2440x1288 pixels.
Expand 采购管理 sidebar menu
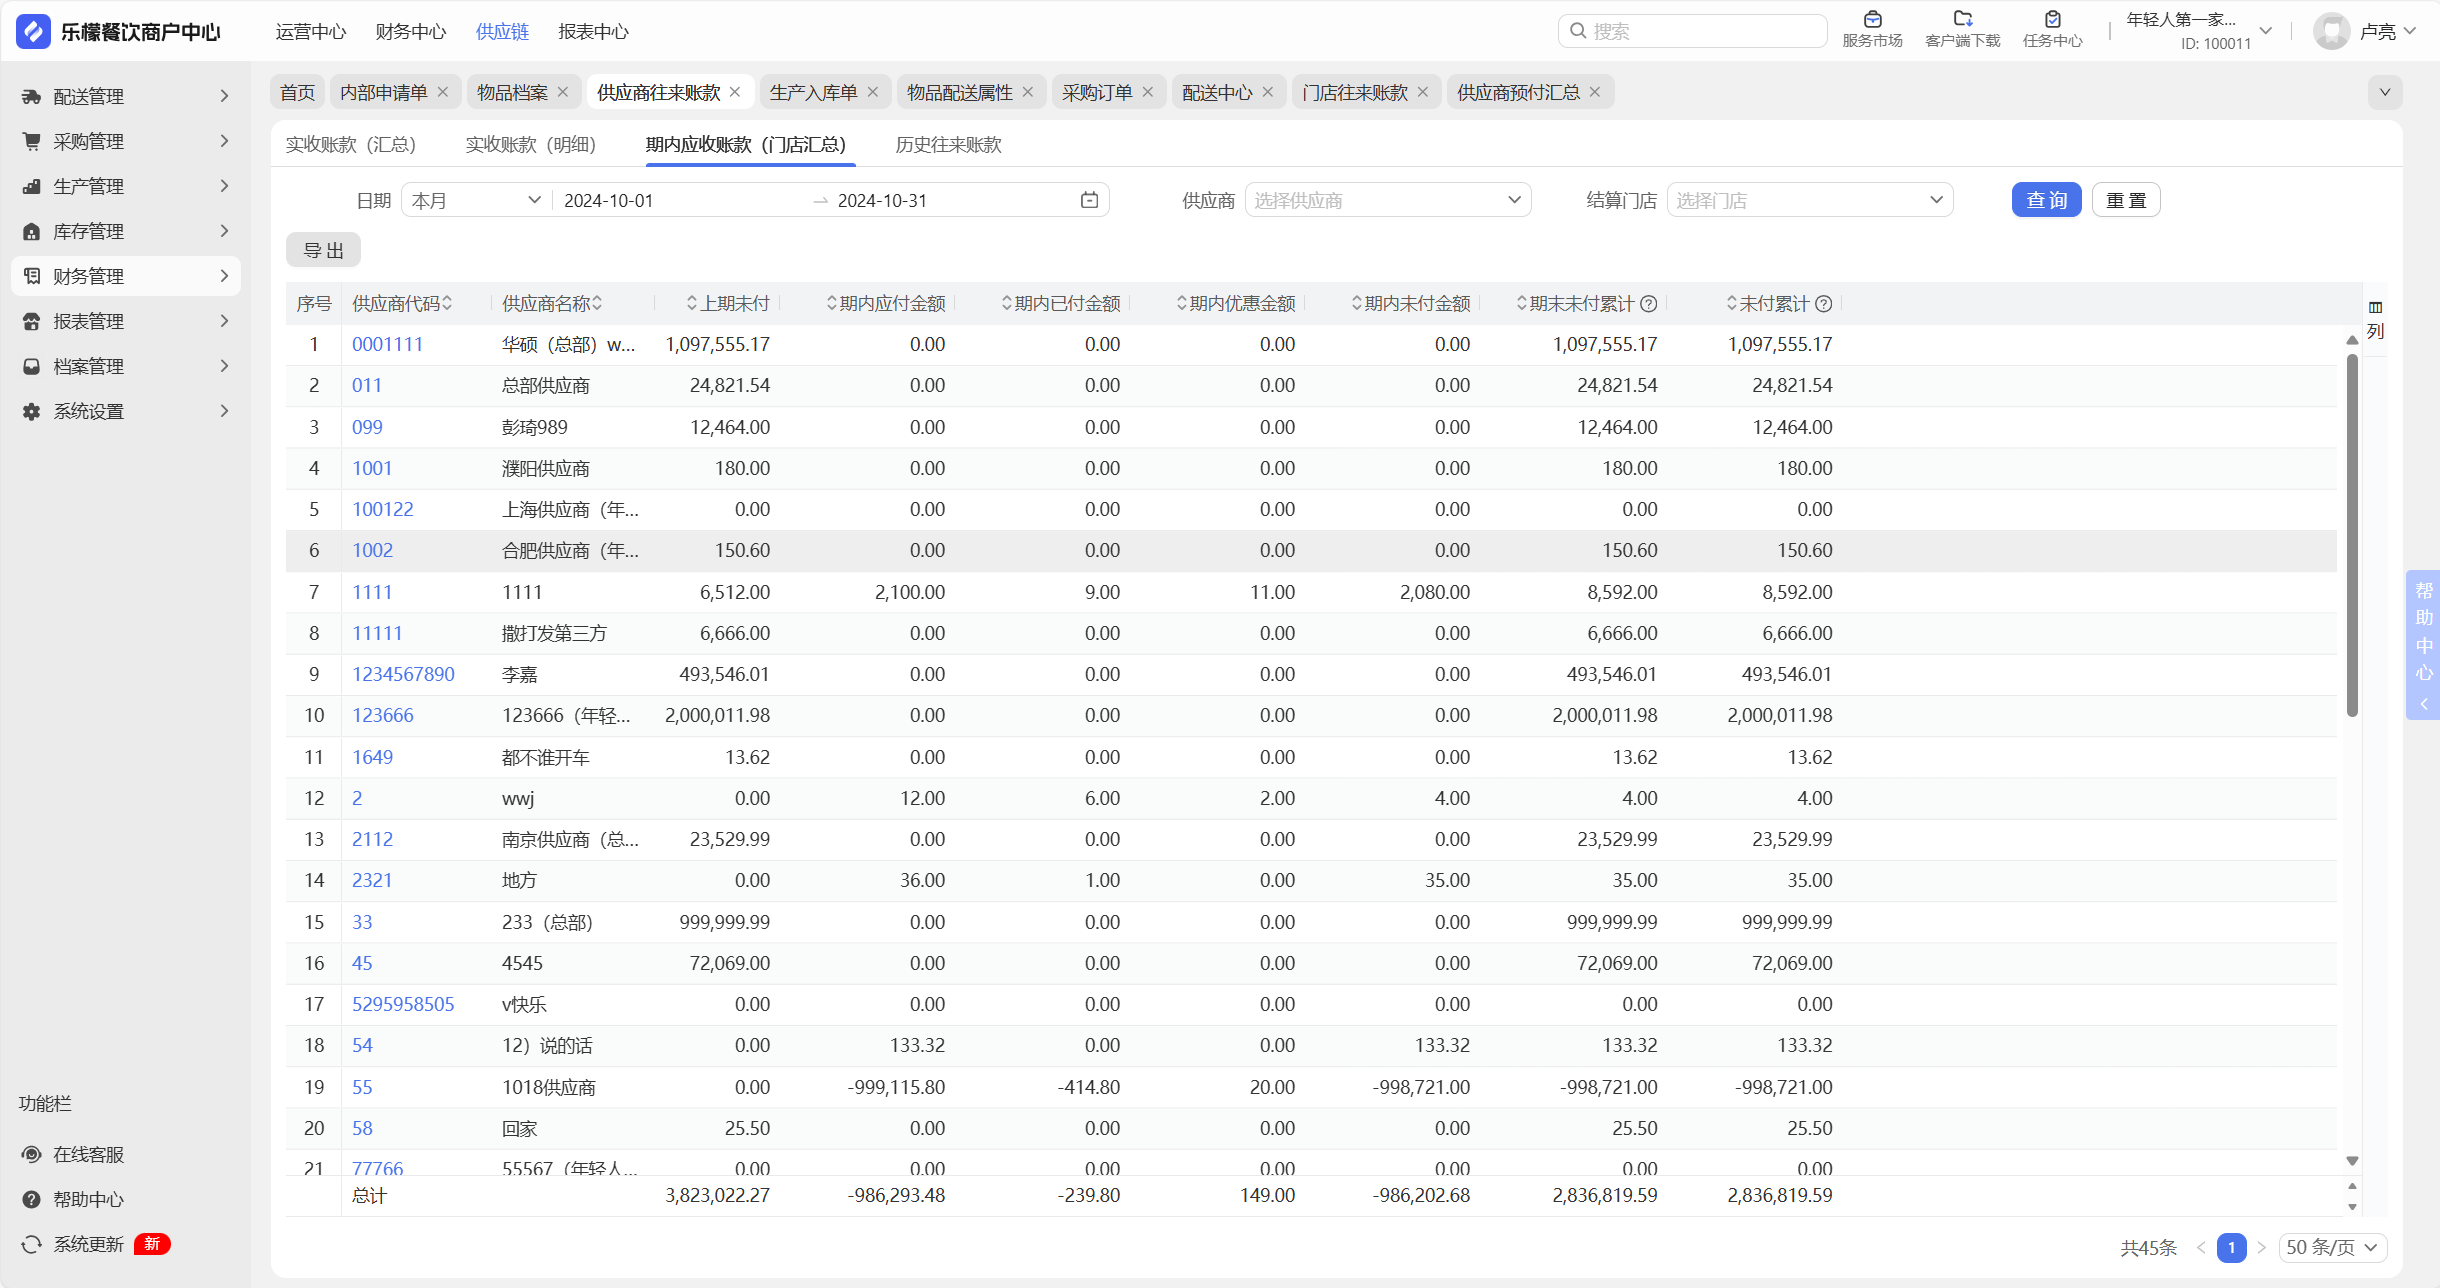(126, 141)
